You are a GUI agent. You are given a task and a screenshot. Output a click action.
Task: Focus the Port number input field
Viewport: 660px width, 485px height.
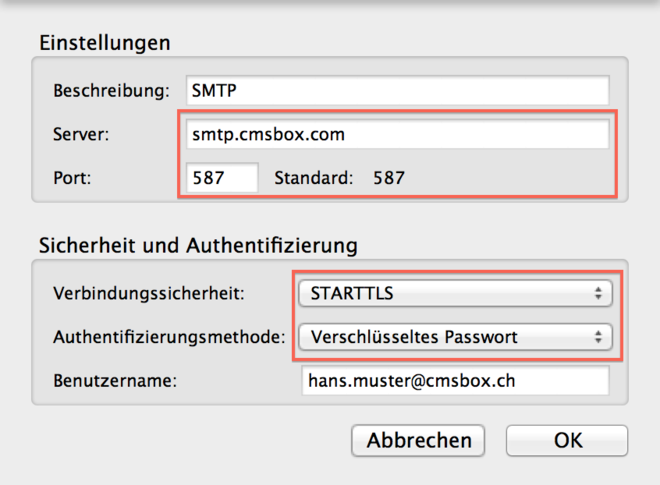tap(222, 179)
